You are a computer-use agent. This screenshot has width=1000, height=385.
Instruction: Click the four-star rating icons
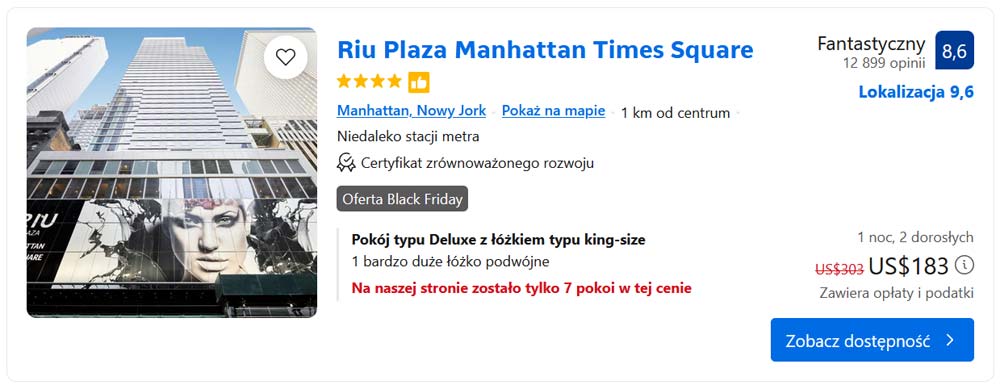click(x=369, y=82)
